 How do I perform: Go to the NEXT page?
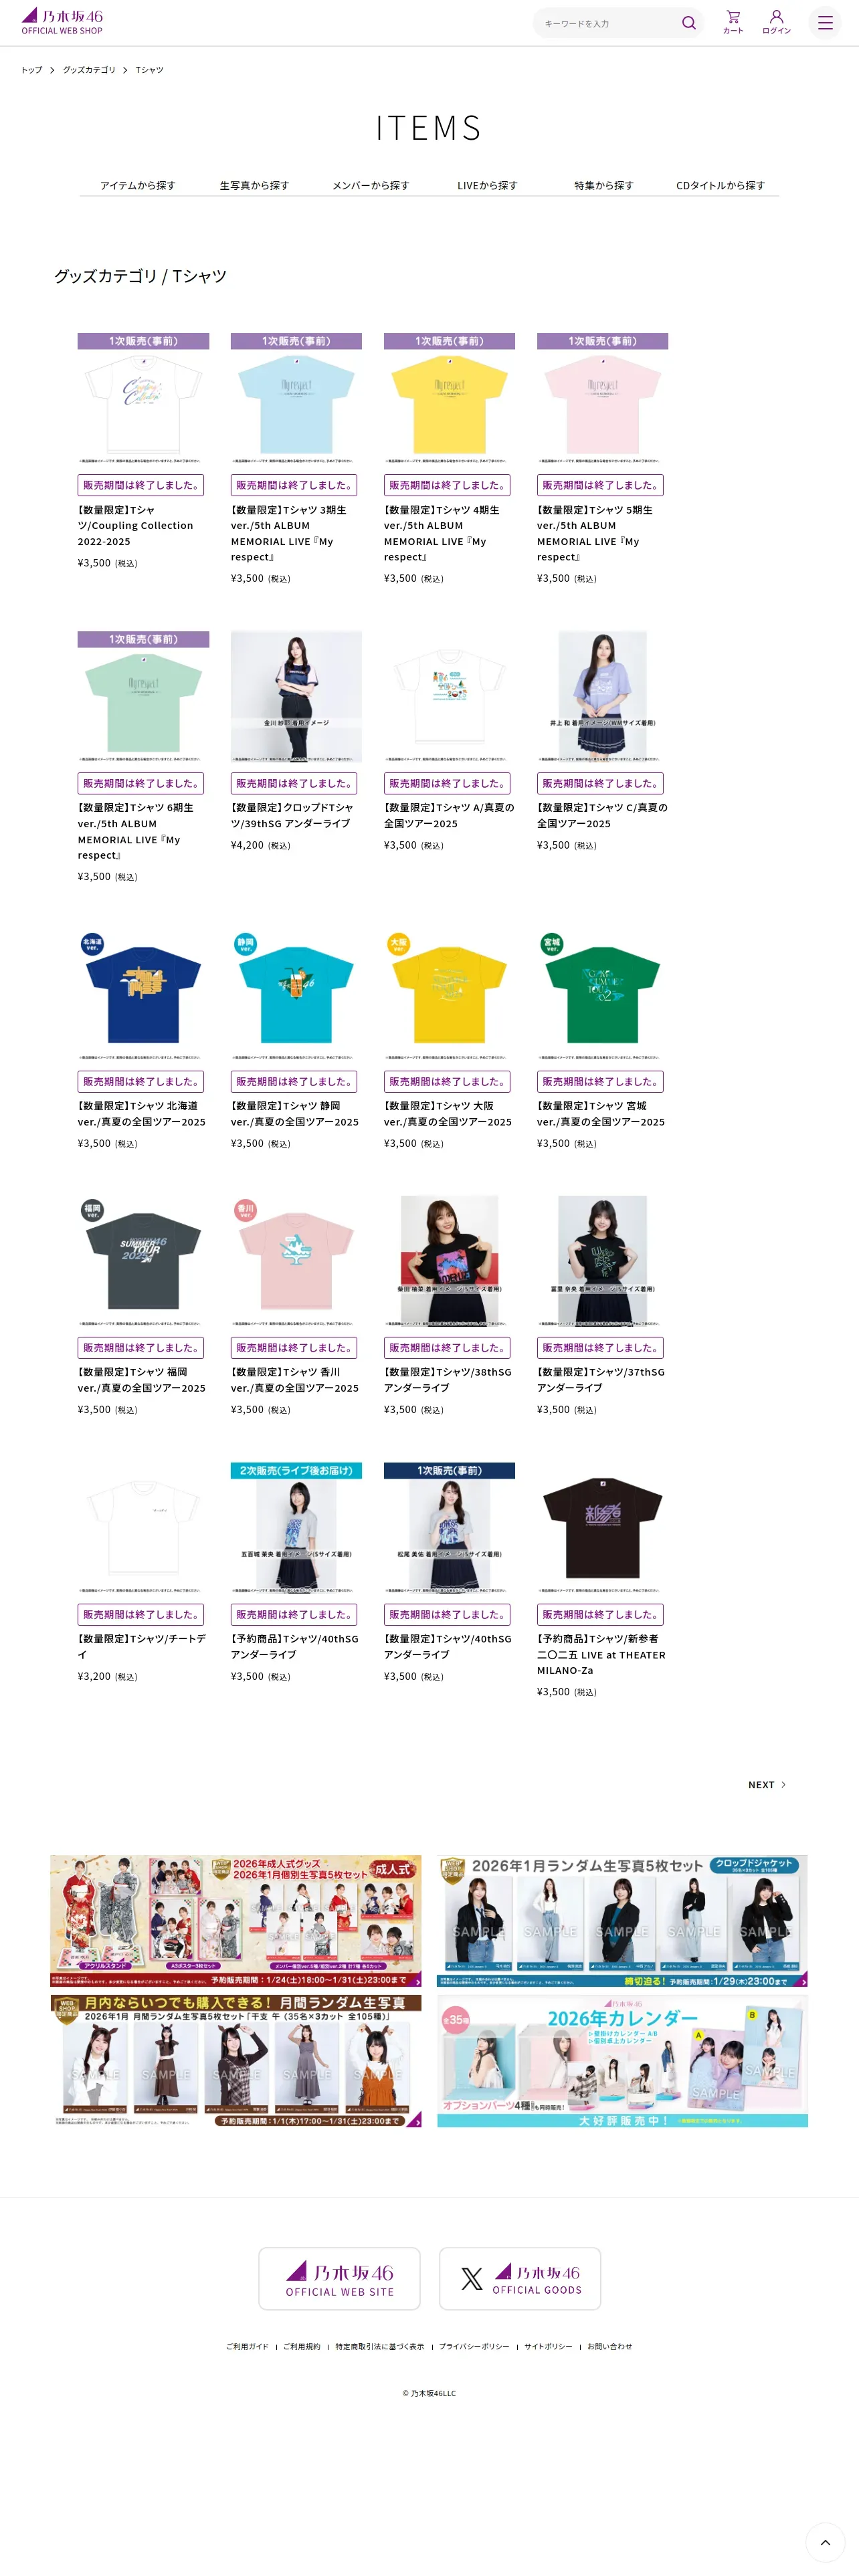click(766, 1784)
